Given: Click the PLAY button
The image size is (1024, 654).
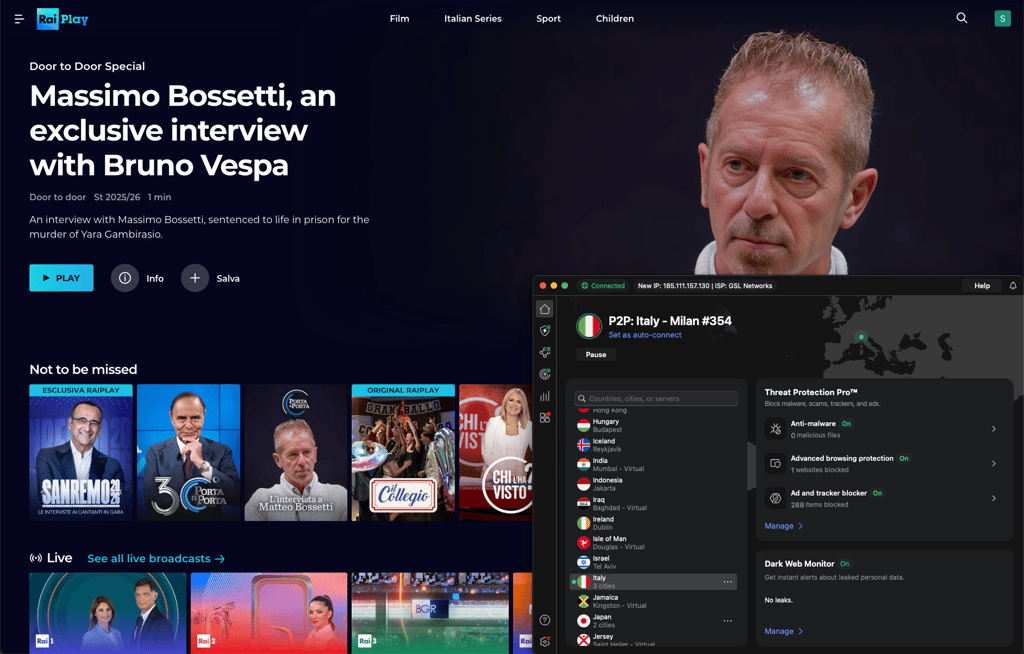Looking at the screenshot, I should click(61, 278).
